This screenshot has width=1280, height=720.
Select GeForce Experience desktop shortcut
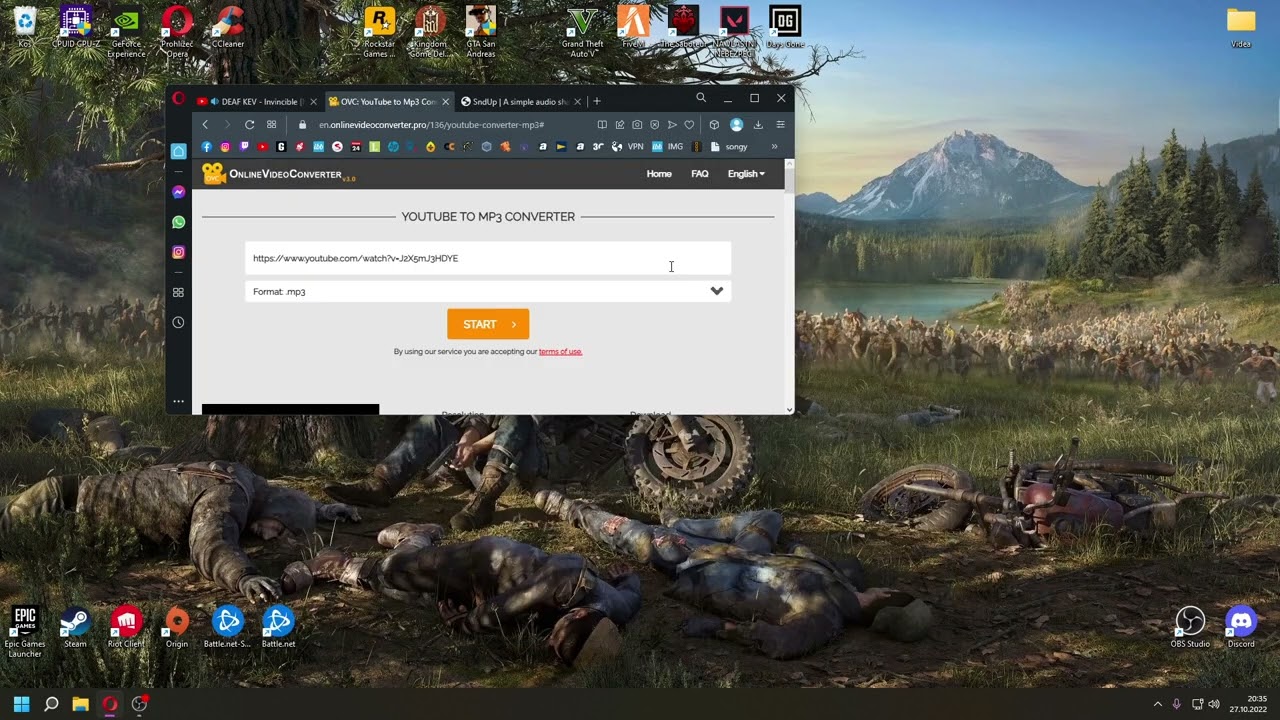[126, 32]
